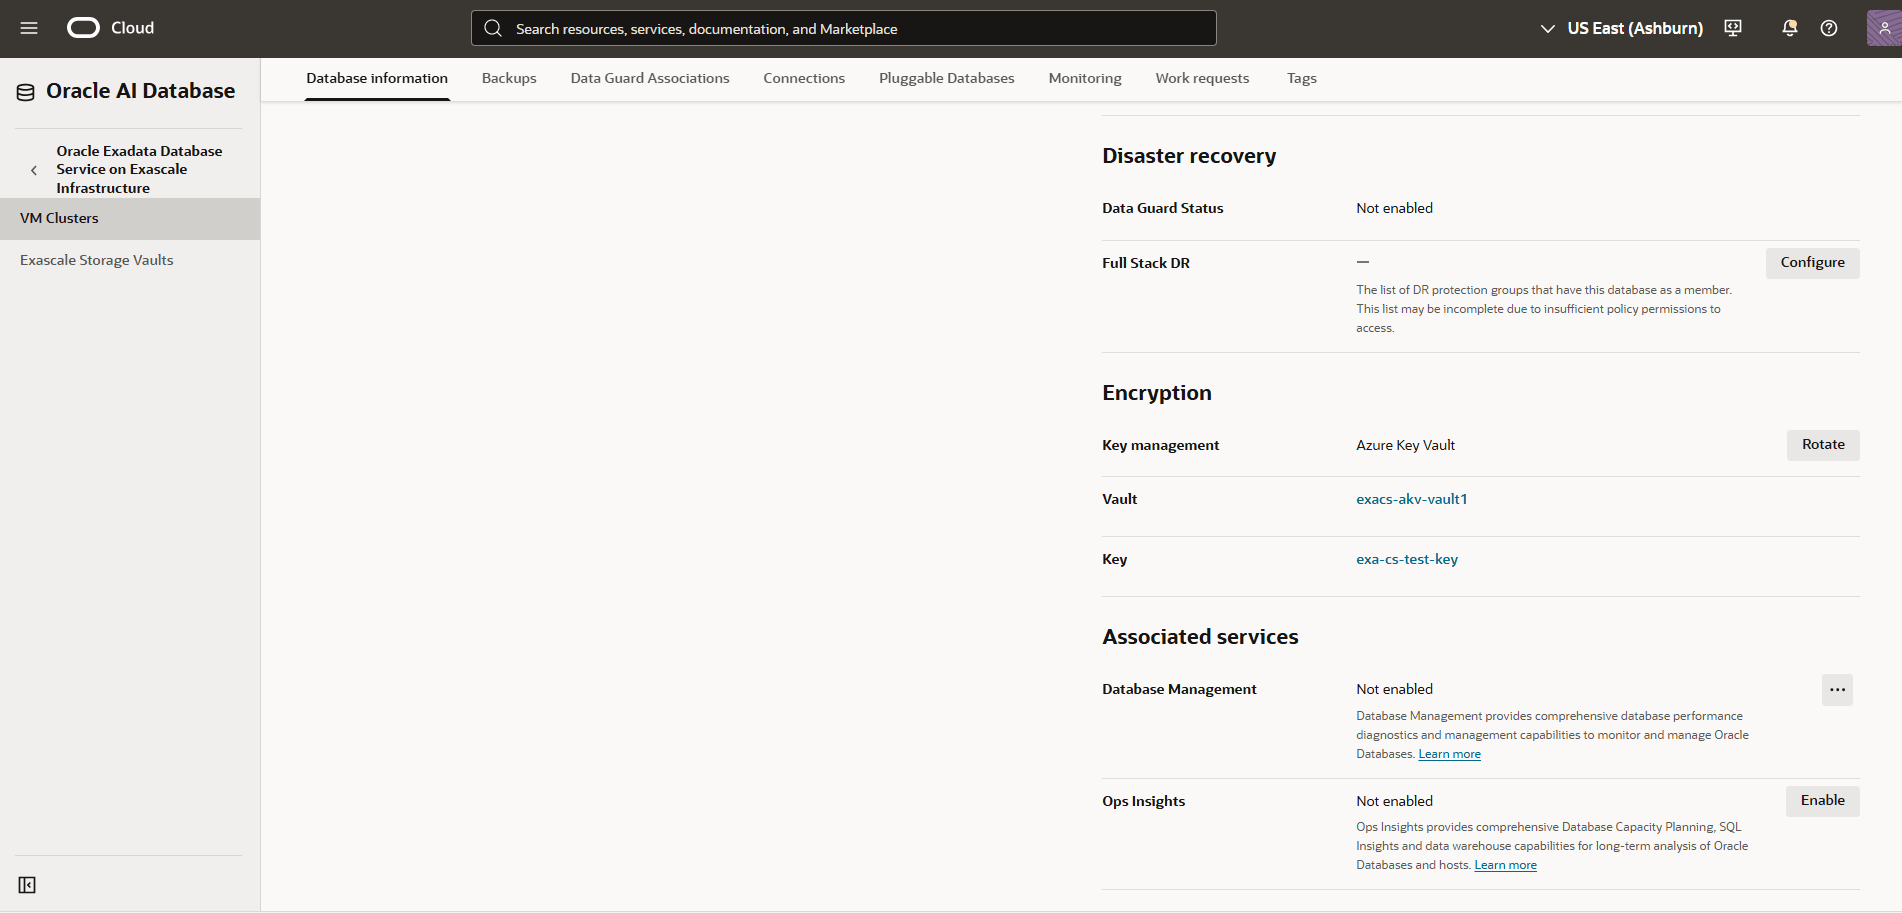Focus the search resources input field
The width and height of the screenshot is (1902, 913).
pos(844,28)
